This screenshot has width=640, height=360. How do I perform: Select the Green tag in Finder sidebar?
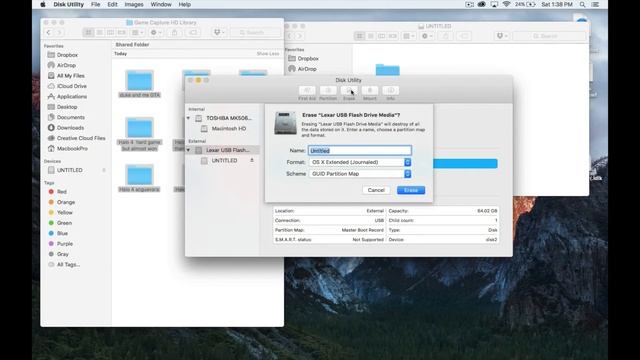point(64,223)
